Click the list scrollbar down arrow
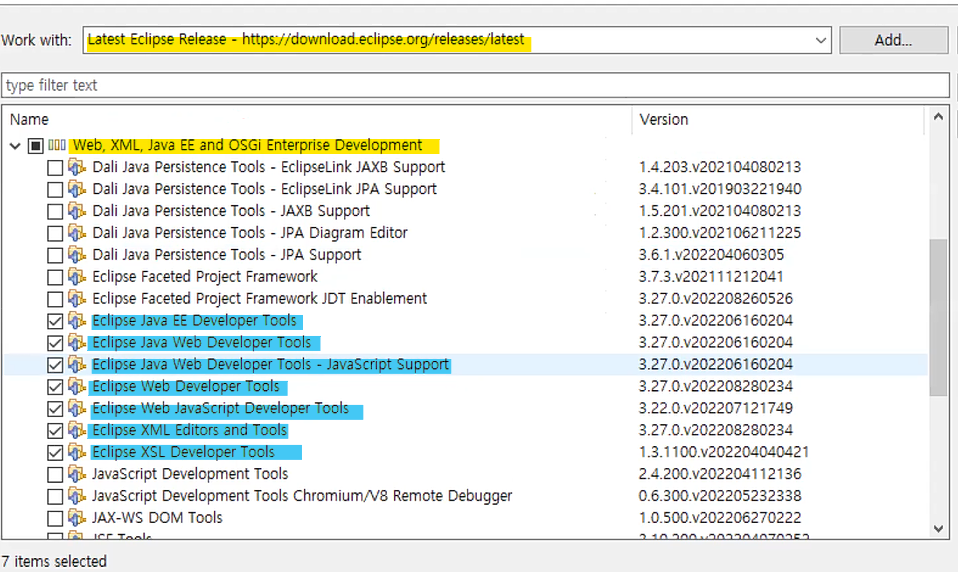Viewport: 958px width, 572px height. tap(938, 529)
